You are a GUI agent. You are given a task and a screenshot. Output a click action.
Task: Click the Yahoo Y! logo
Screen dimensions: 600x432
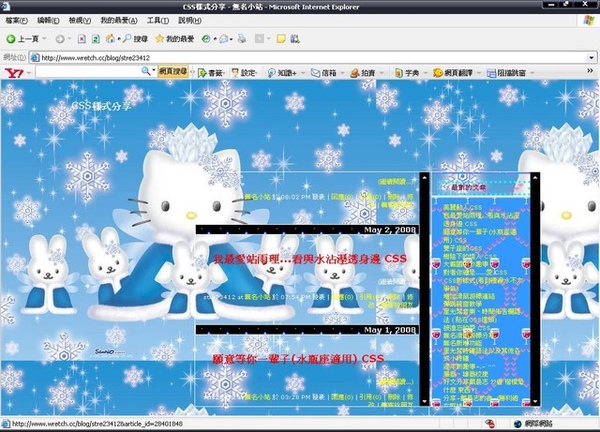(x=14, y=72)
